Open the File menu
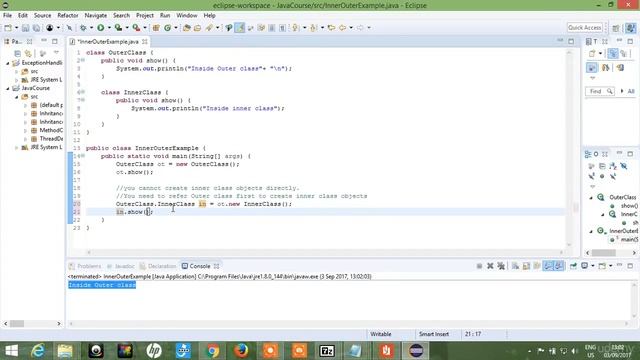640x360 pixels. [x=7, y=16]
